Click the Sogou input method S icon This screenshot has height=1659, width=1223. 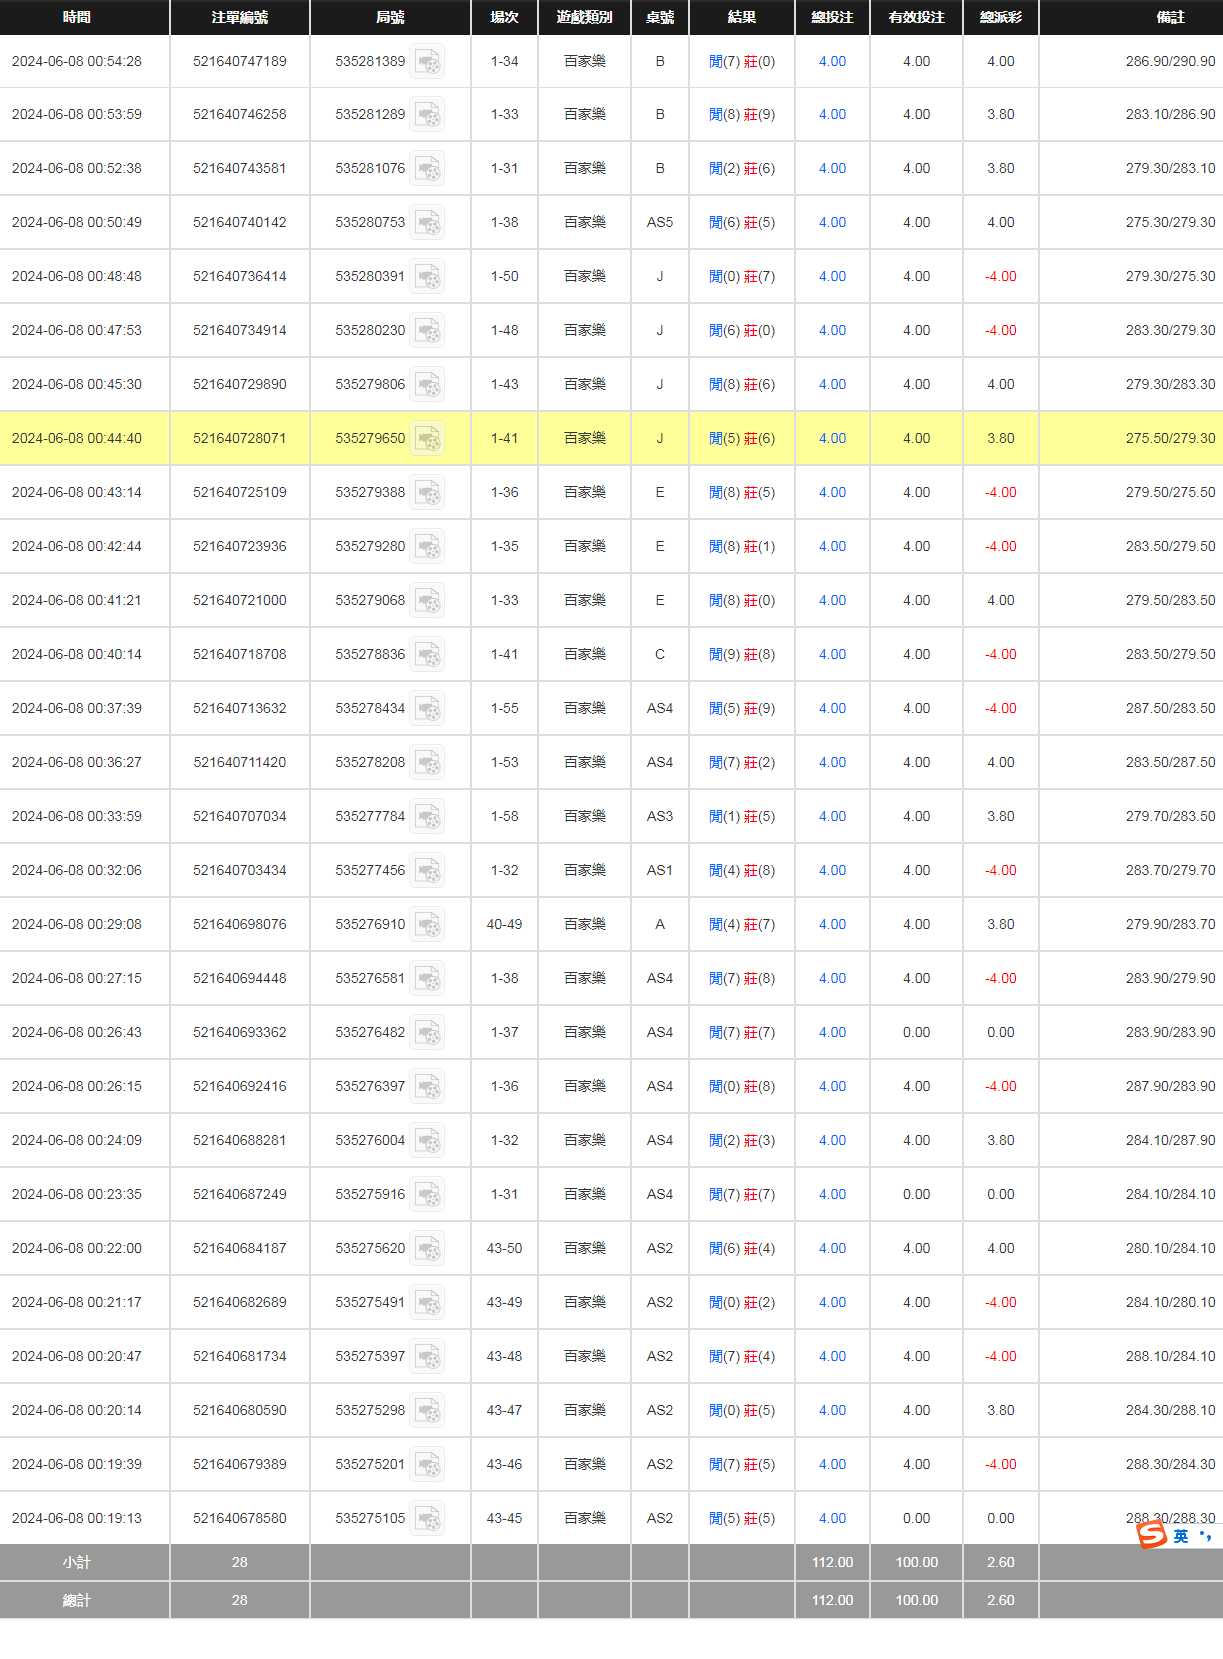pos(1152,1534)
